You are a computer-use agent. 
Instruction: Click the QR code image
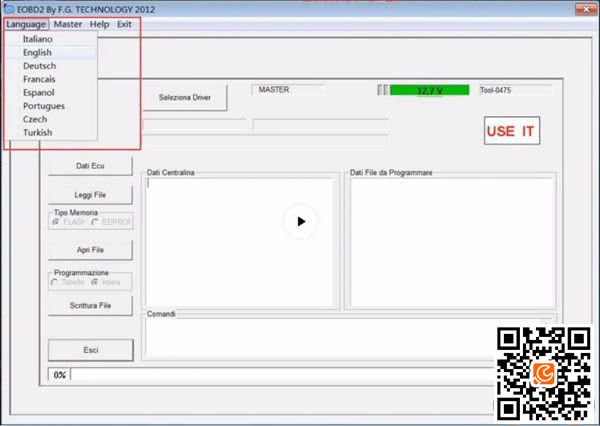543,373
